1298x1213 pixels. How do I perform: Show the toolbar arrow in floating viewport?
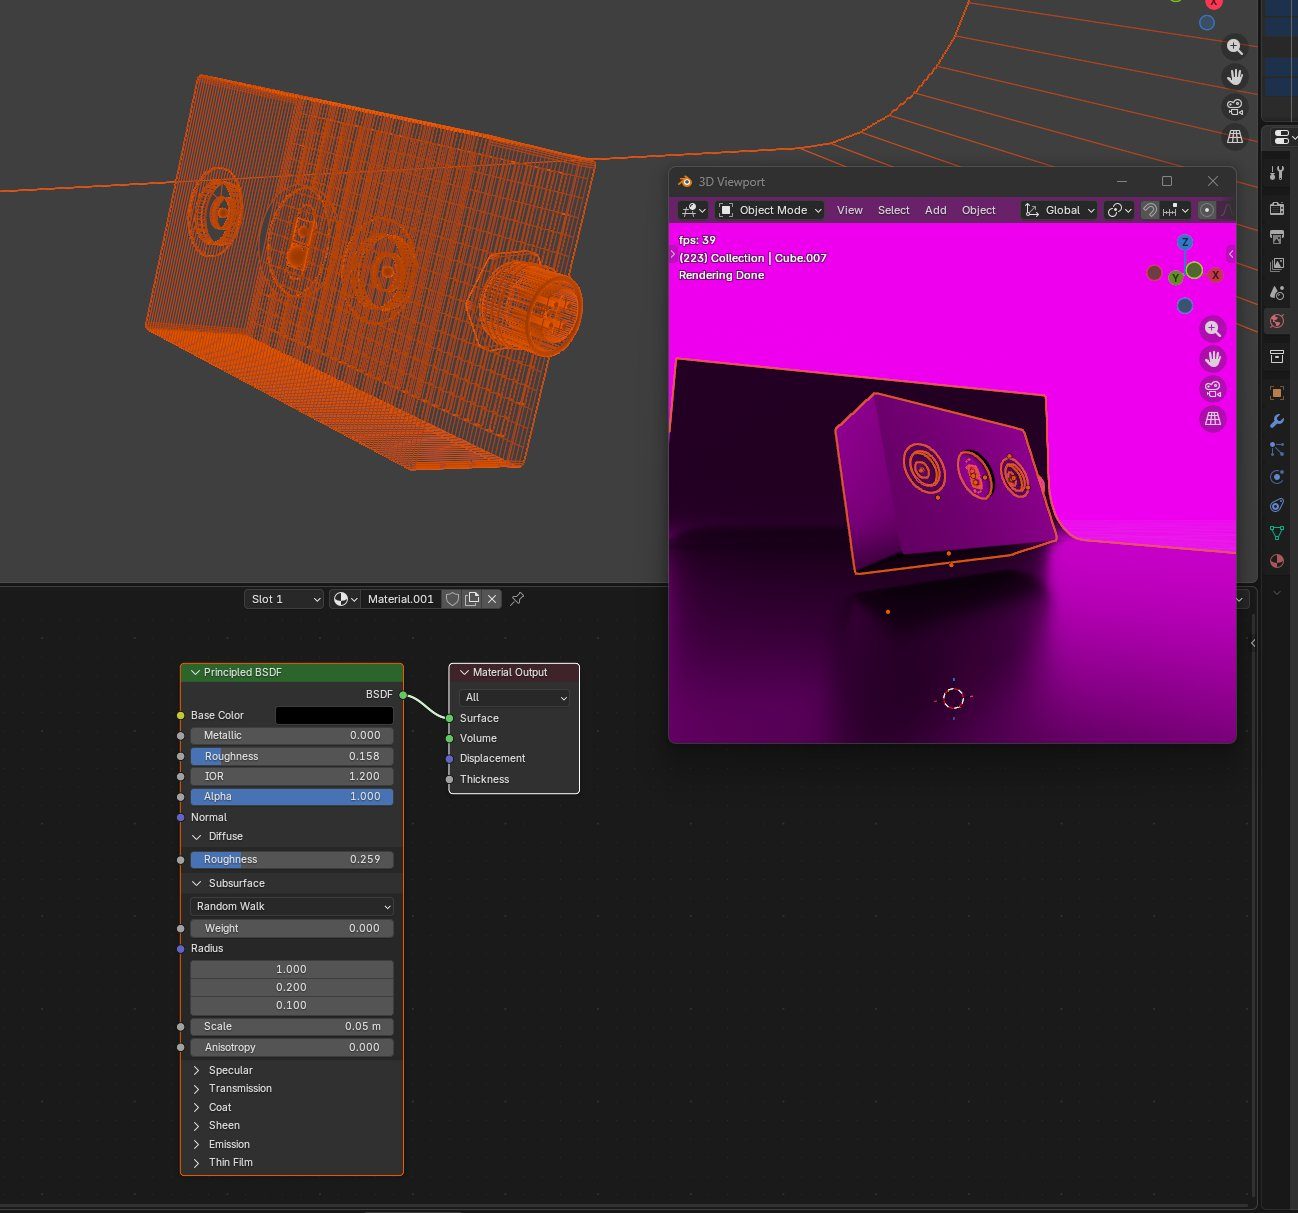[673, 255]
